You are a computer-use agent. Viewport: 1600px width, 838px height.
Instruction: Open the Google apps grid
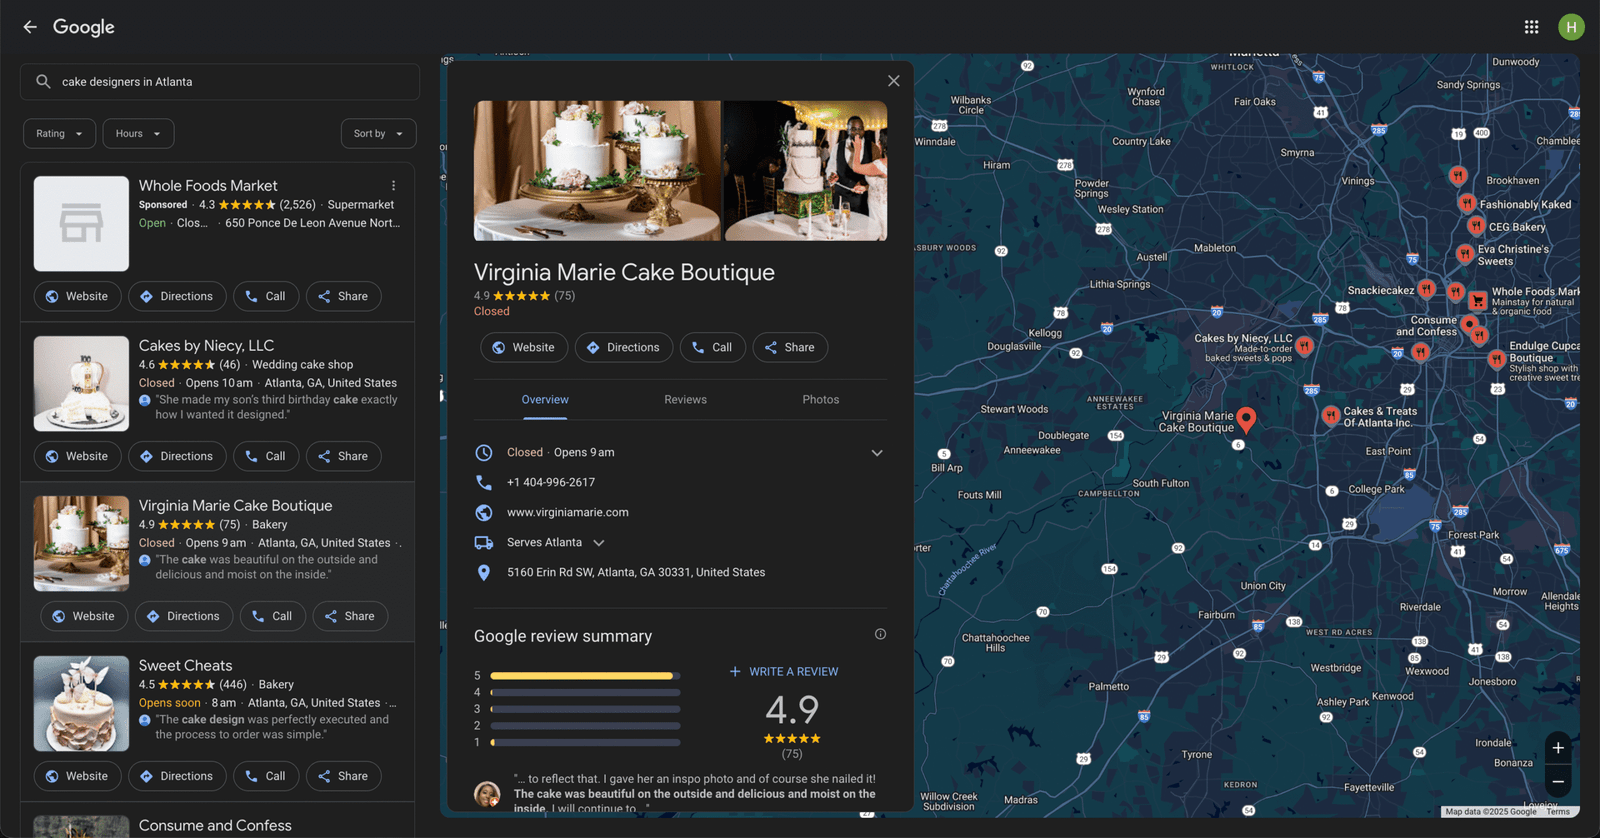(x=1531, y=27)
